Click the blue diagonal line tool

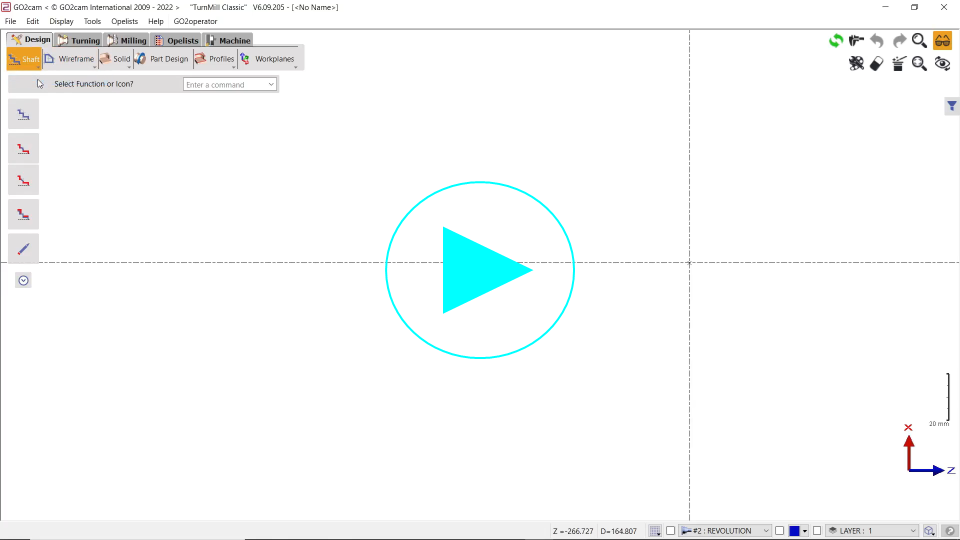[23, 248]
